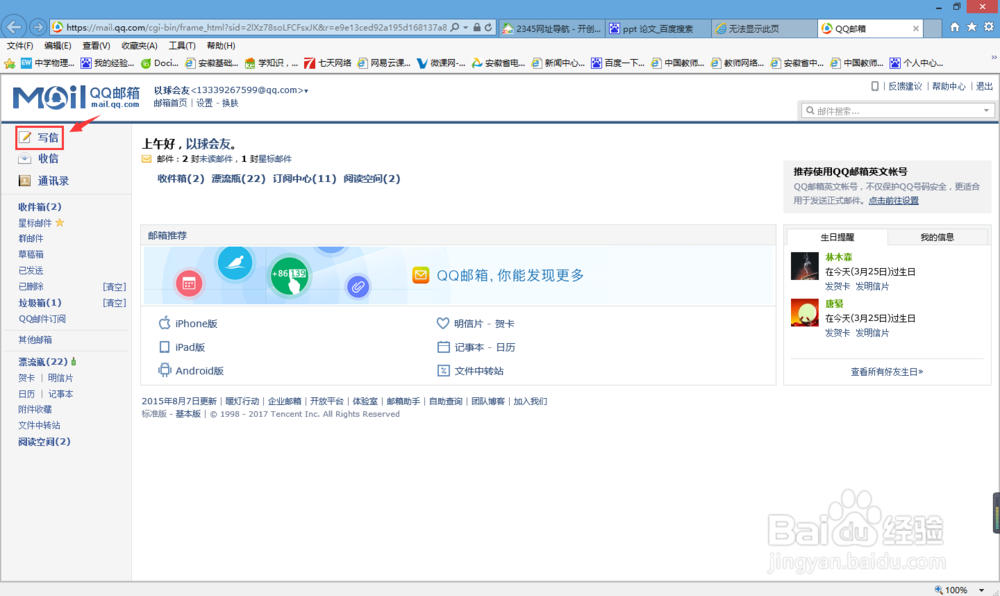
Task: Click the phone icon beside 反馈建议
Action: coord(875,86)
